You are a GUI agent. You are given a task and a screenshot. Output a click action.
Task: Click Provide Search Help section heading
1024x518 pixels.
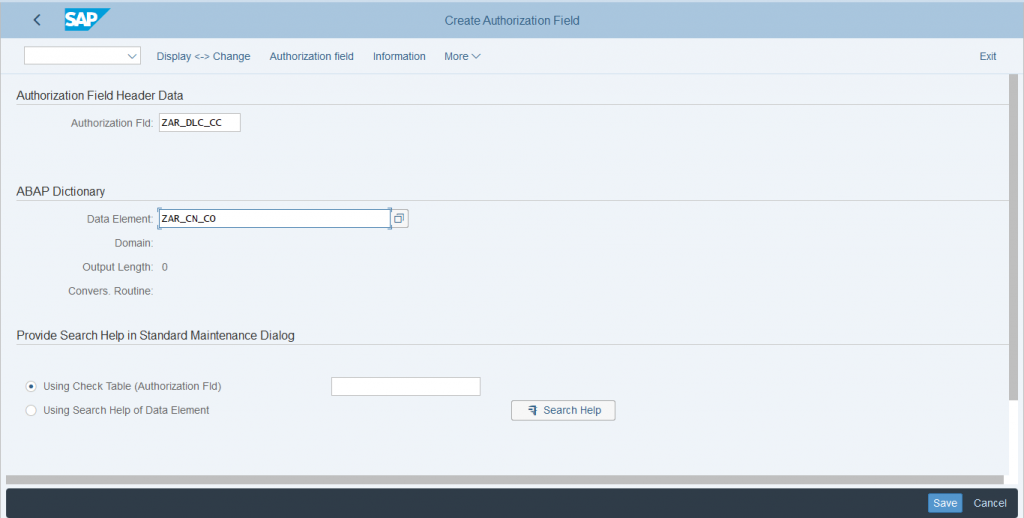(x=155, y=336)
